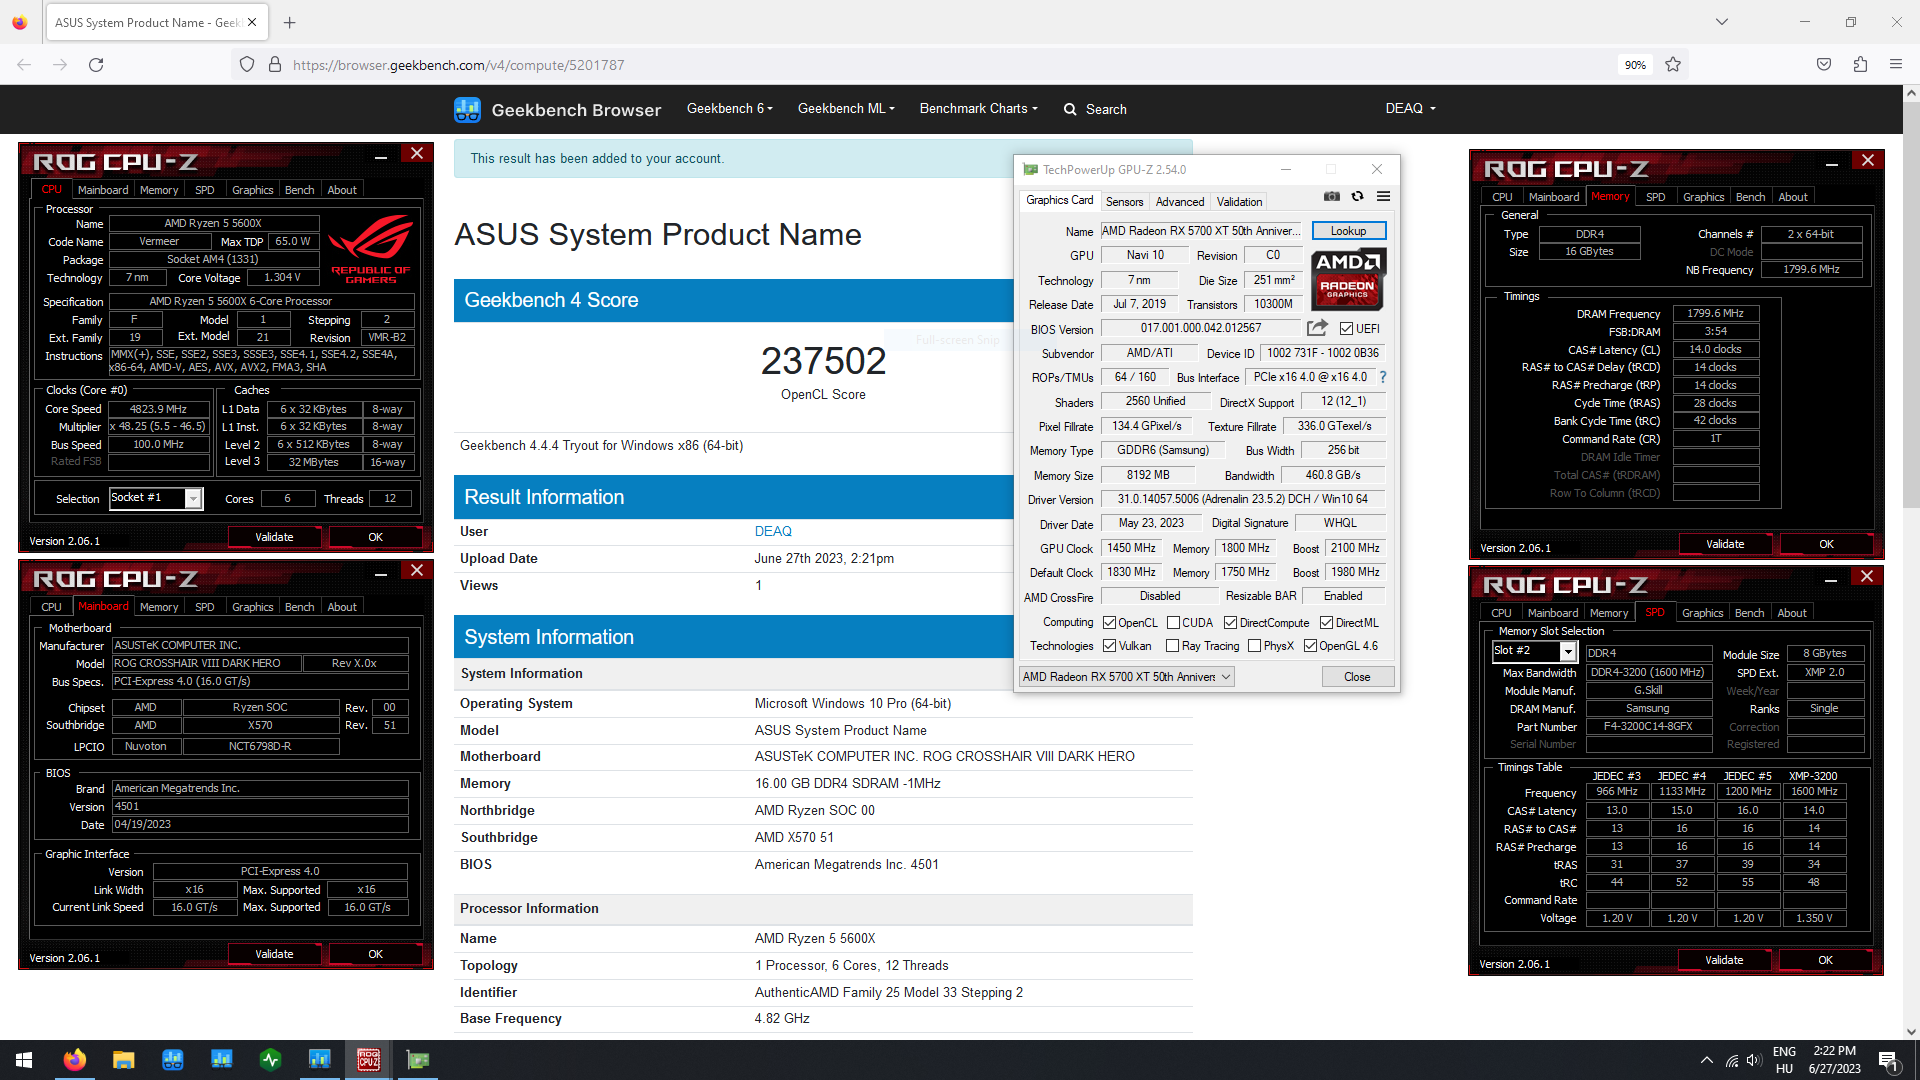Switch to ROG CPU-Z on the taskbar

tap(368, 1060)
